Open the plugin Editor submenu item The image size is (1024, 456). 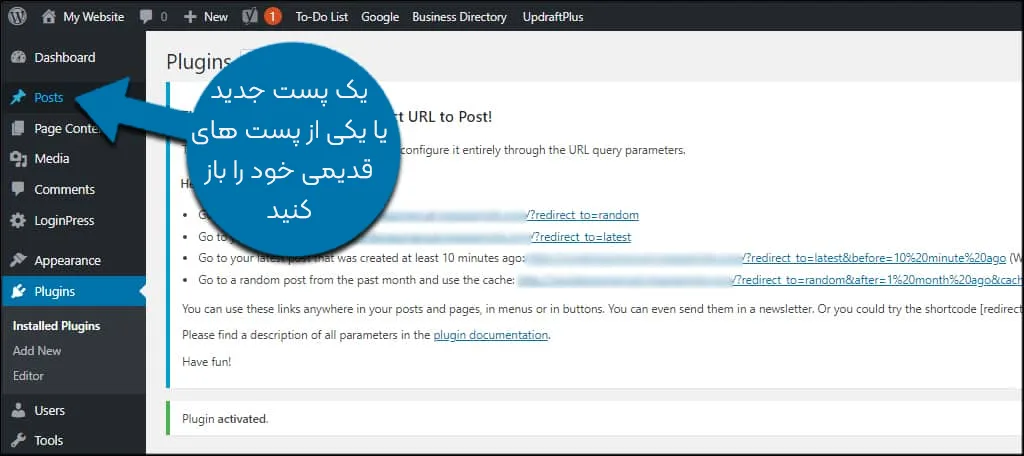click(28, 376)
